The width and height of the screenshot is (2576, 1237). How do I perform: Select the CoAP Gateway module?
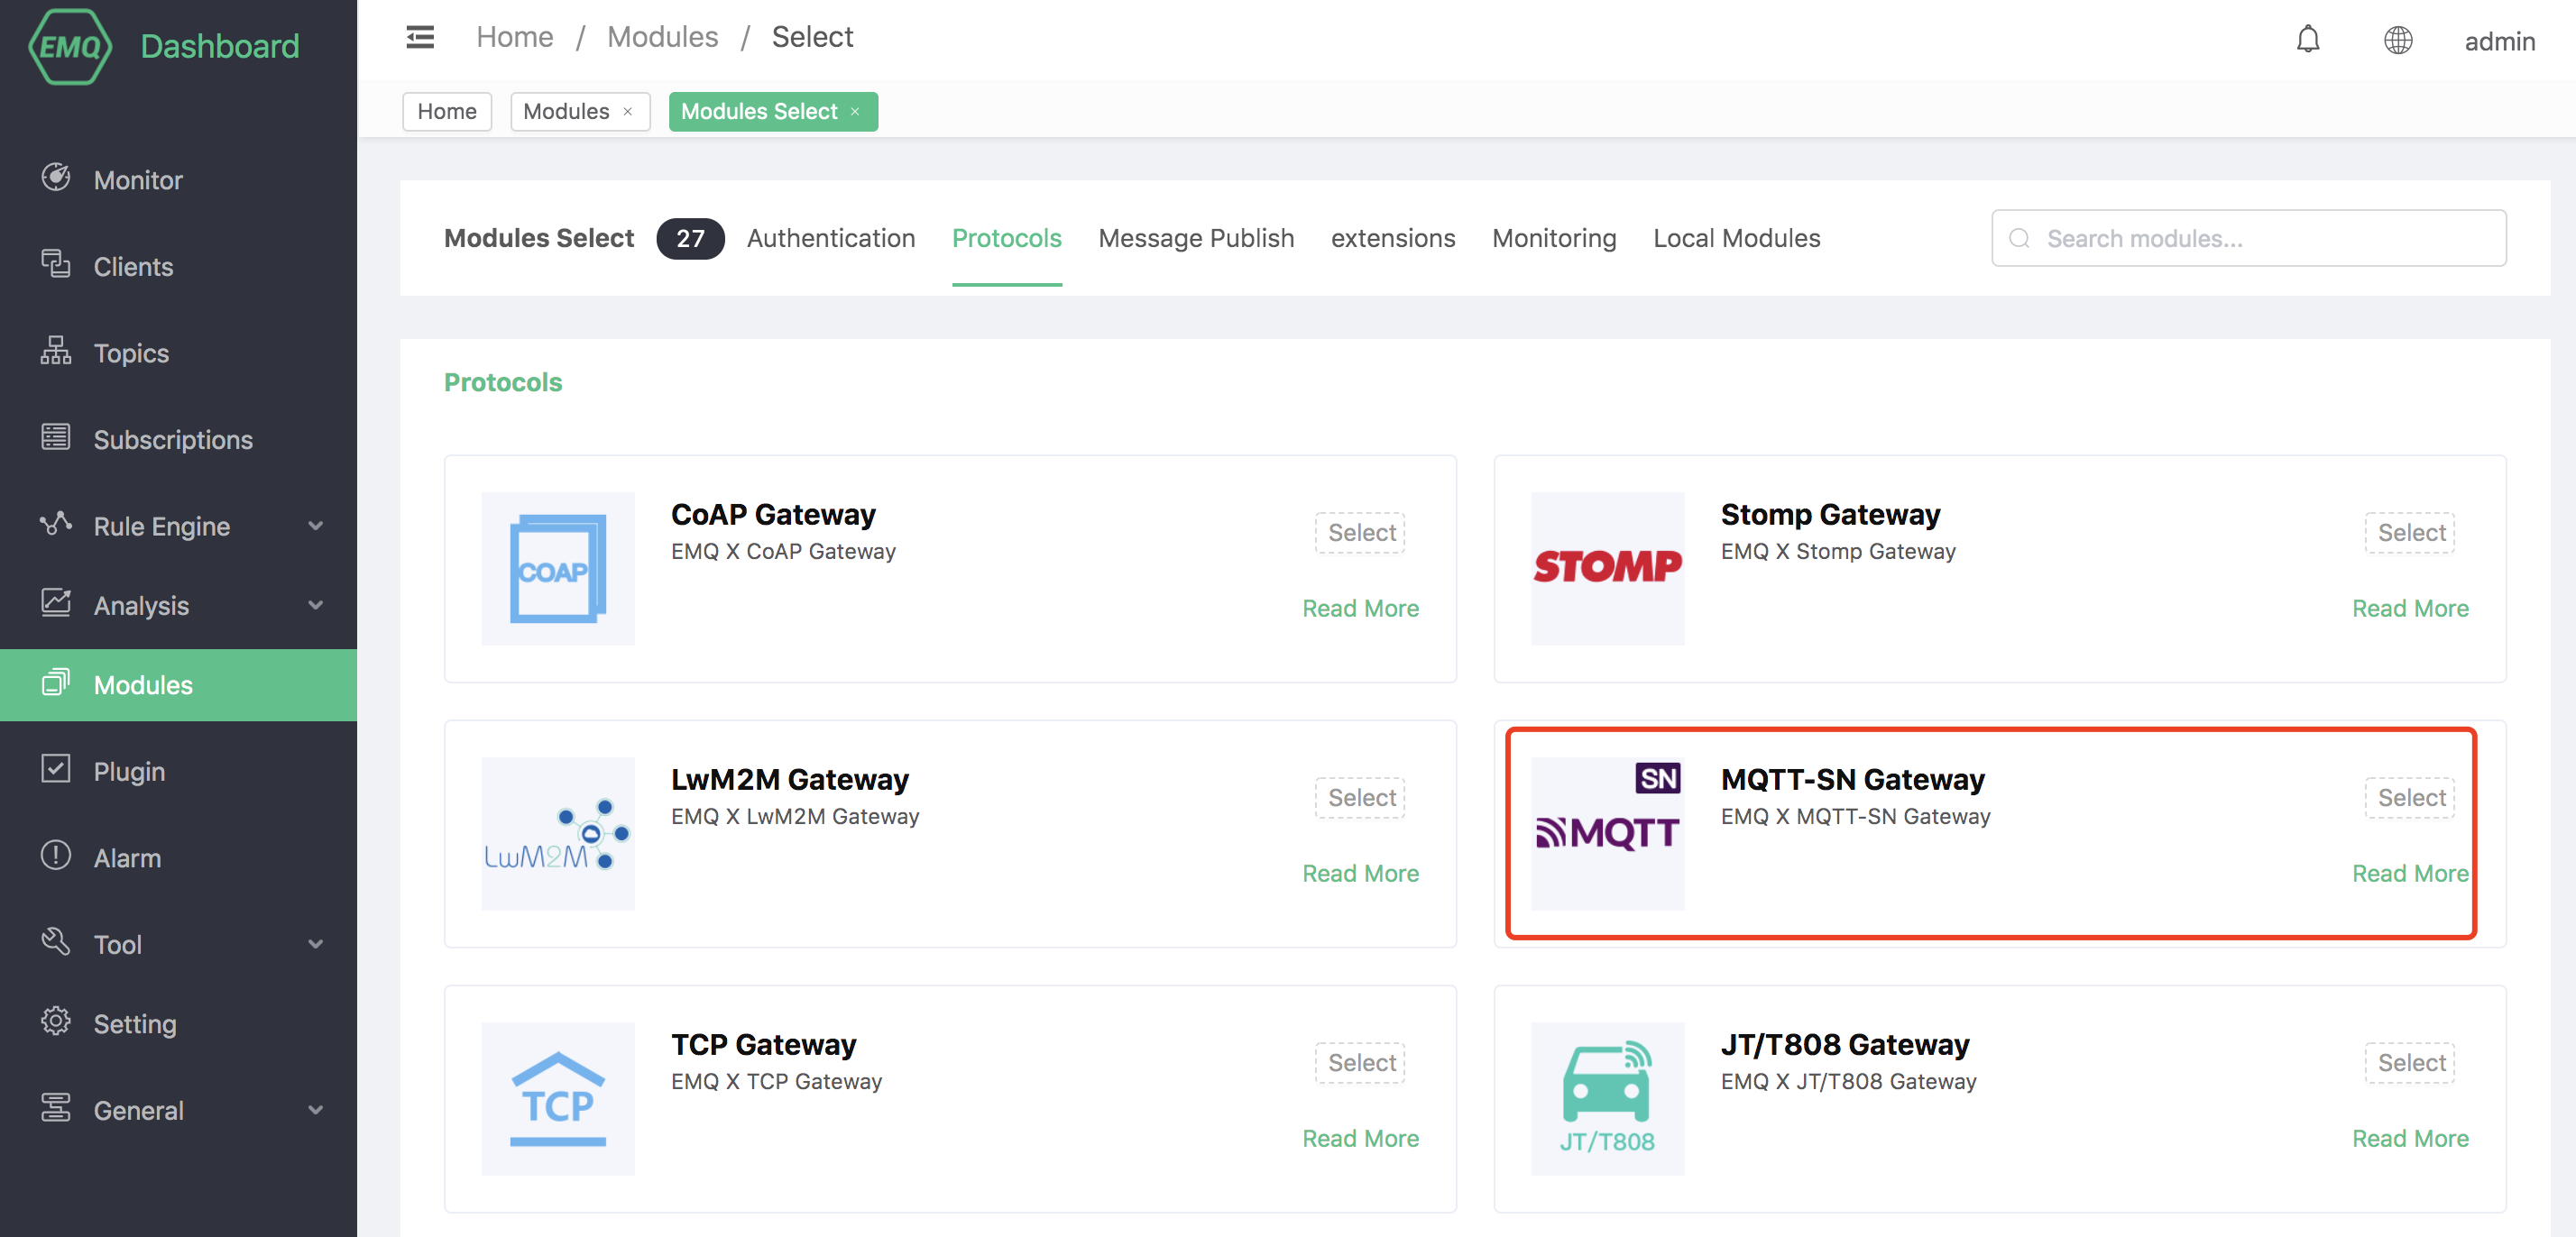pyautogui.click(x=1360, y=533)
